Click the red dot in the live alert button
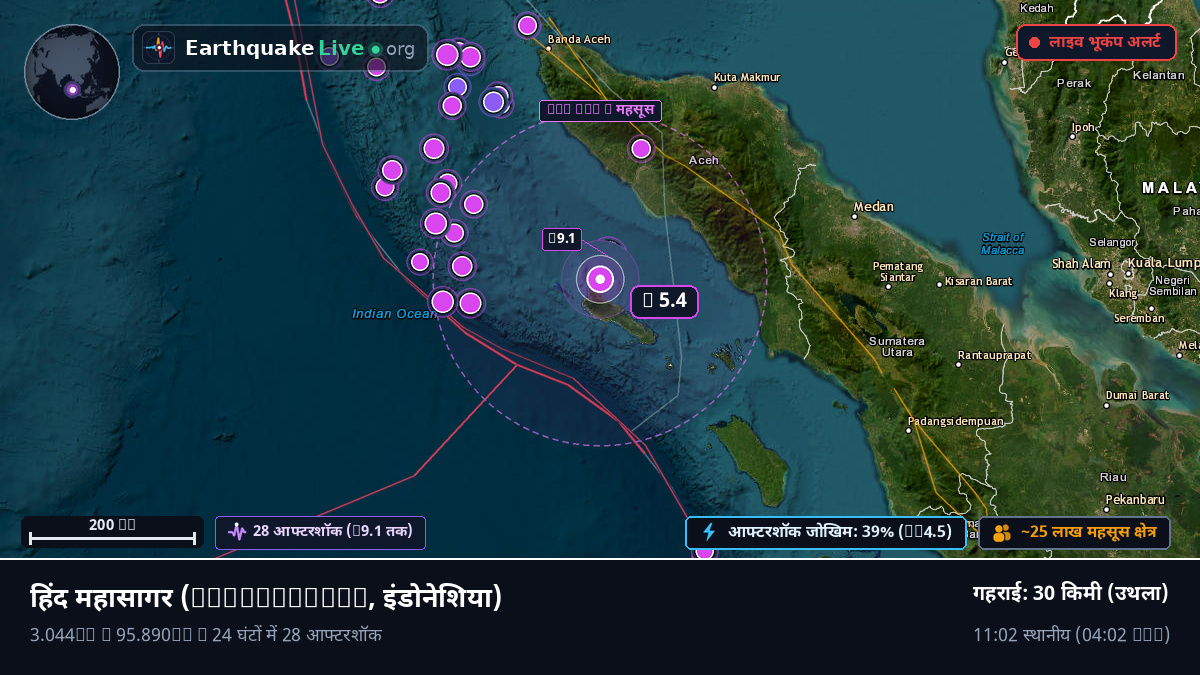Viewport: 1200px width, 675px height. tap(1035, 43)
